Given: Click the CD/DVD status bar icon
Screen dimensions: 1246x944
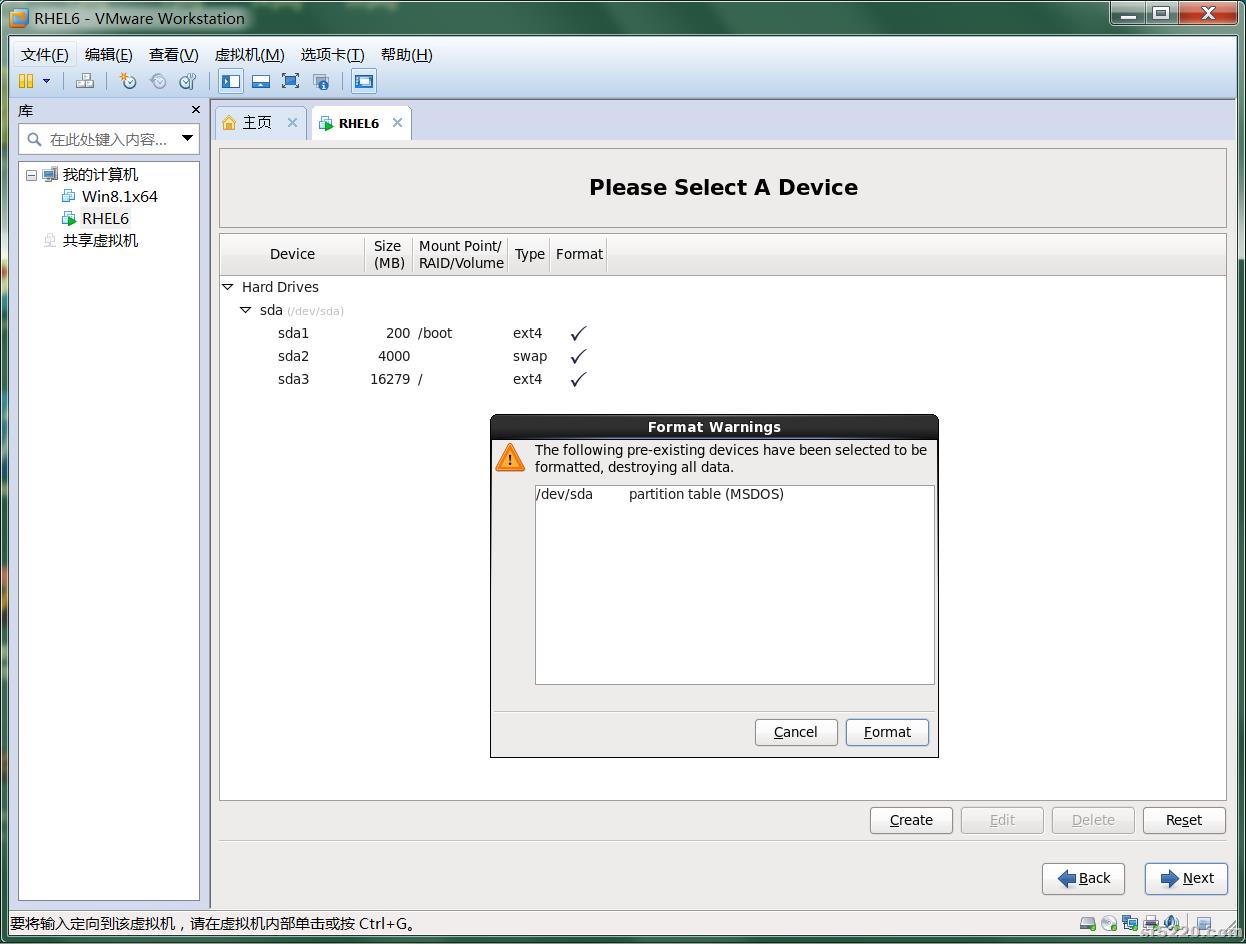Looking at the screenshot, I should [1109, 923].
